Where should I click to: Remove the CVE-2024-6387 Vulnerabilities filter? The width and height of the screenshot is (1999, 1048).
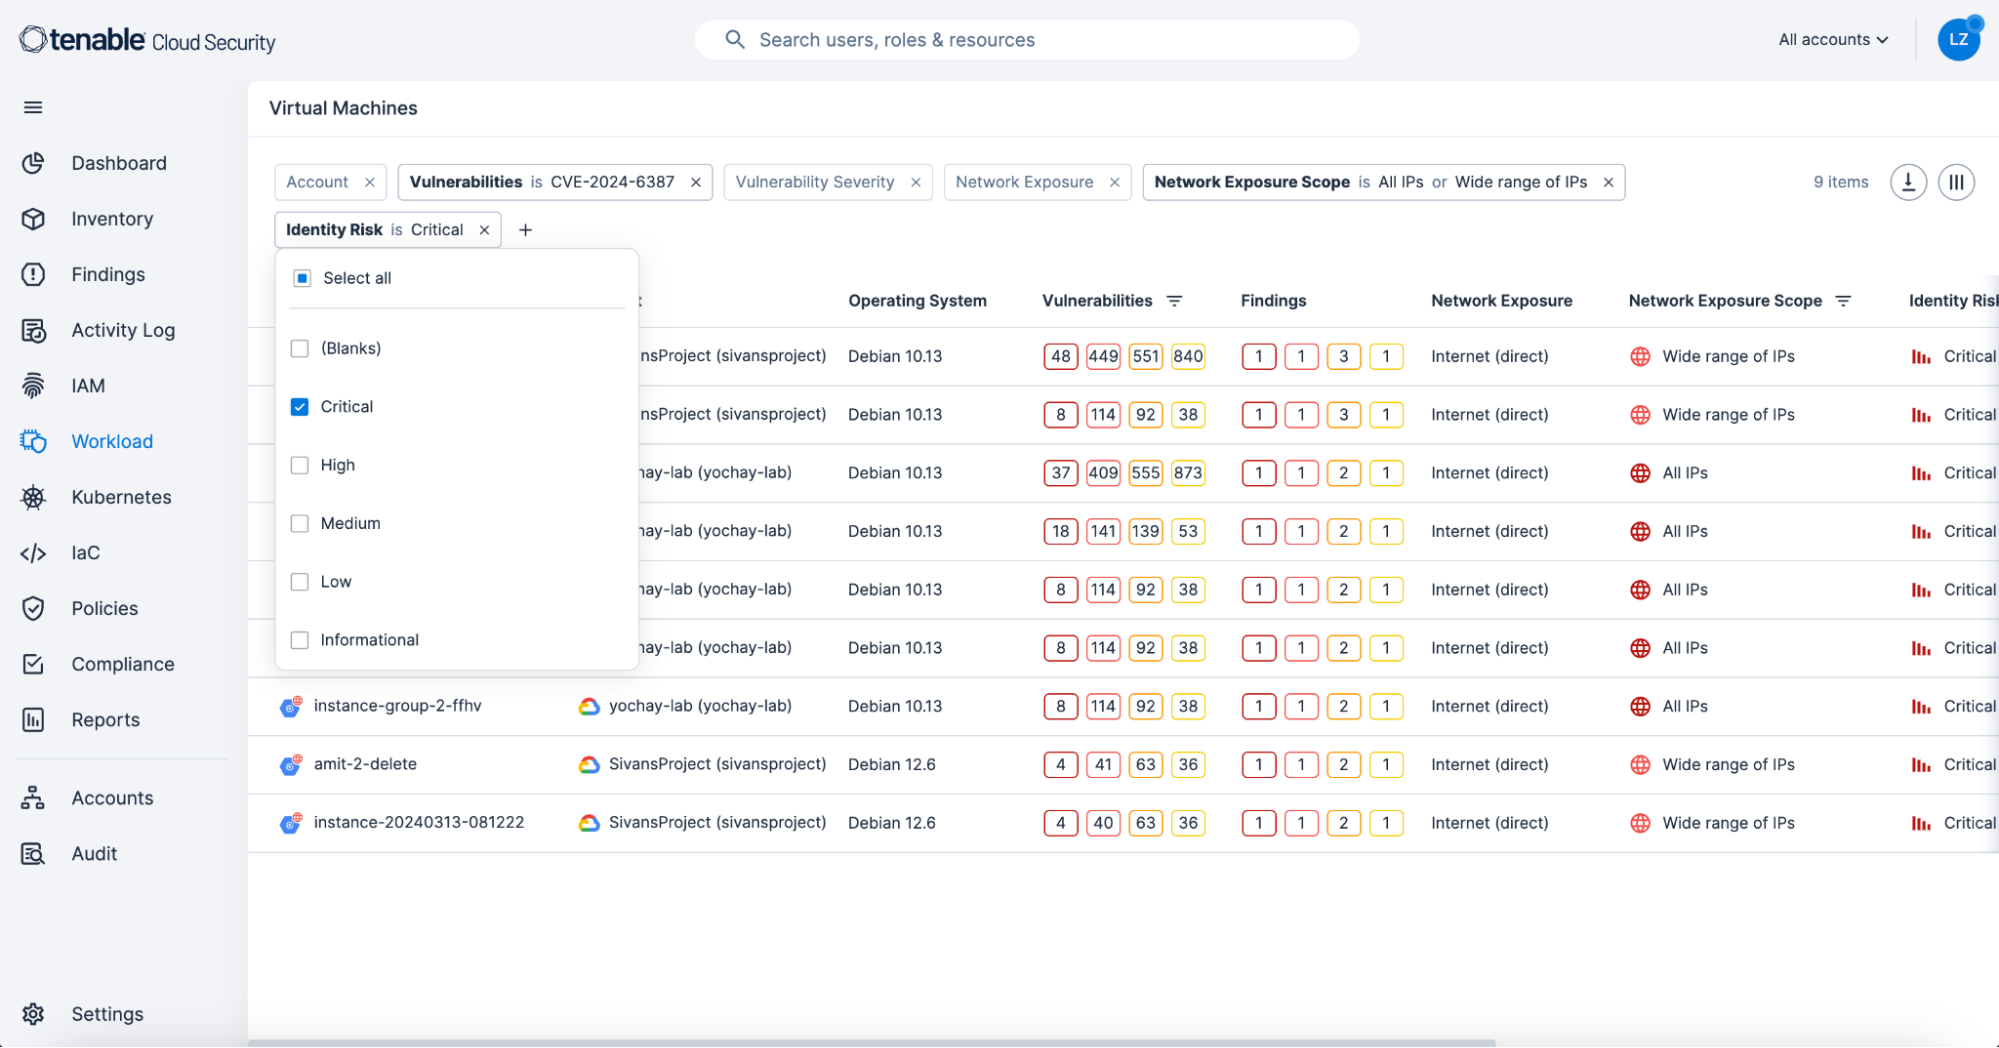click(696, 182)
